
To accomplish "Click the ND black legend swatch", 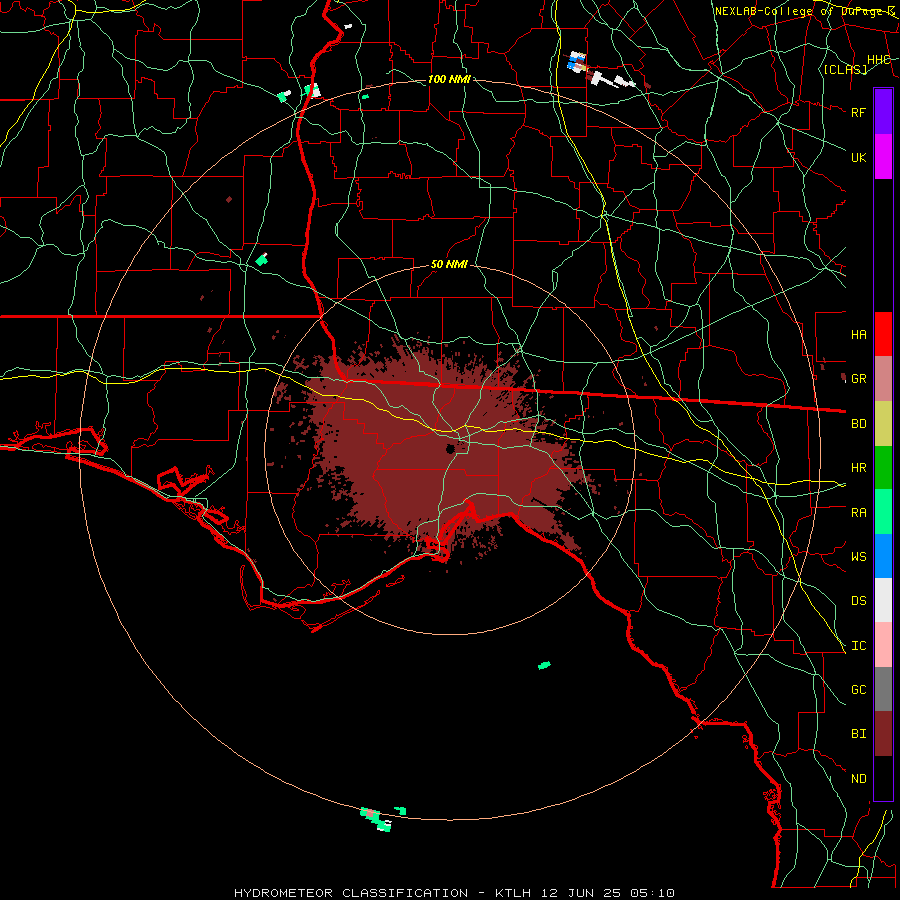I will click(883, 778).
